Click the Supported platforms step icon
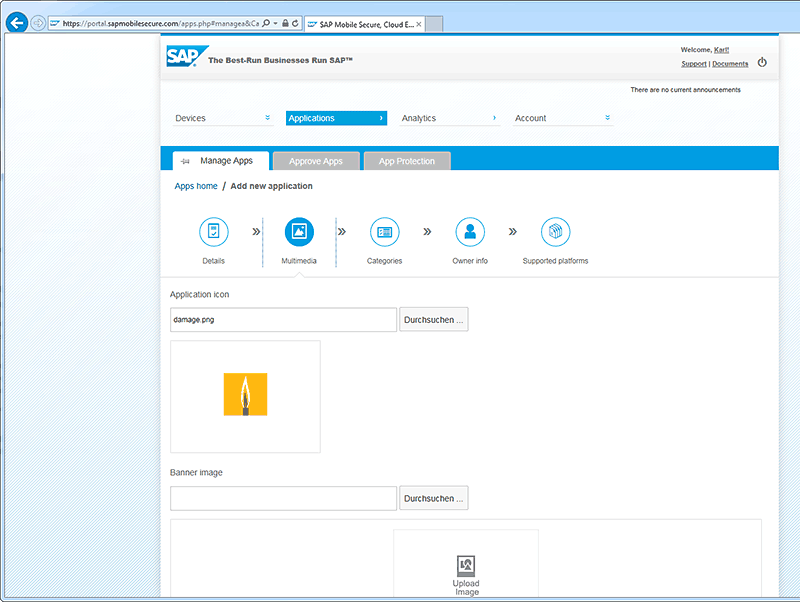The height and width of the screenshot is (602, 800). (555, 232)
